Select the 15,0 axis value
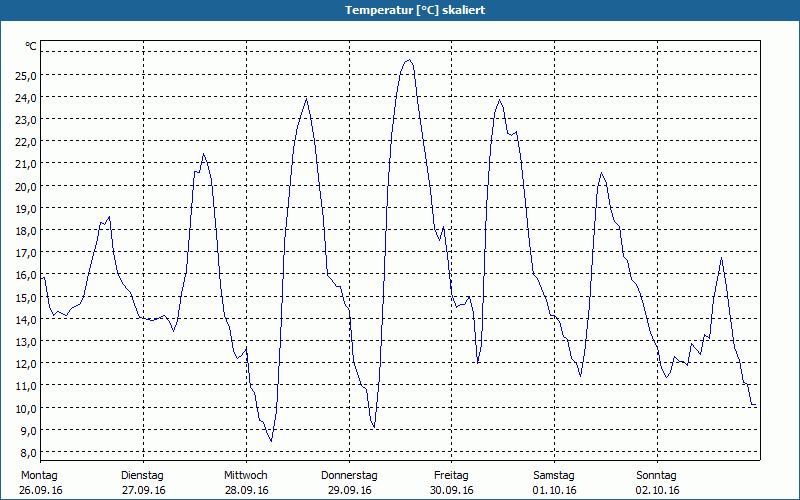This screenshot has height=500, width=800. pyautogui.click(x=26, y=297)
